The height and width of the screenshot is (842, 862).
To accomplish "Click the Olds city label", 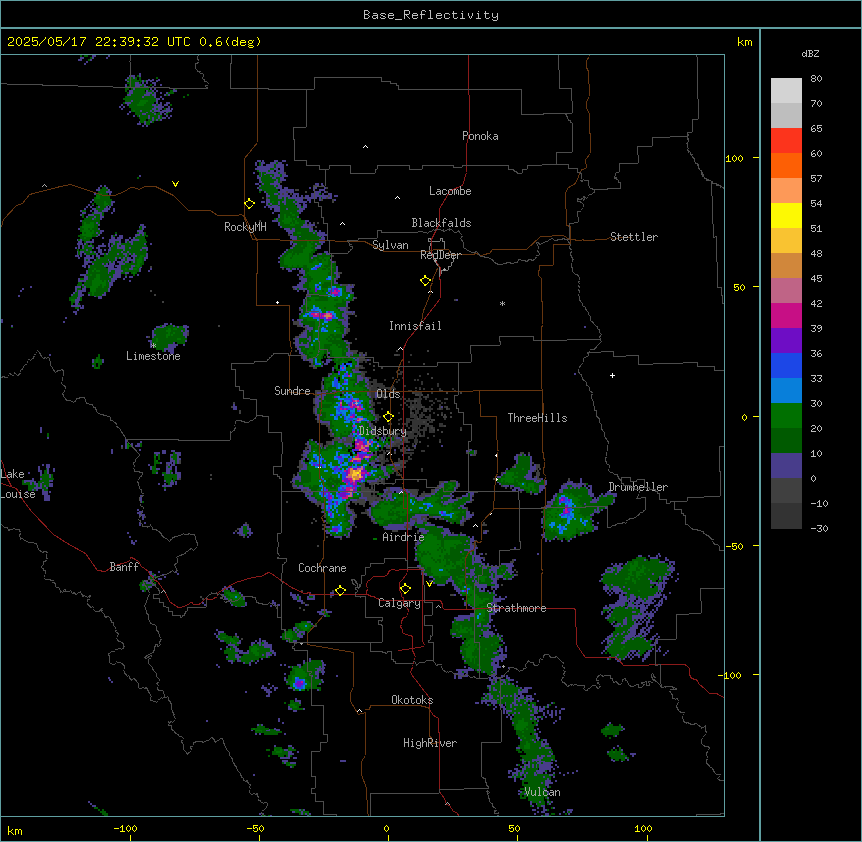I will pos(388,394).
